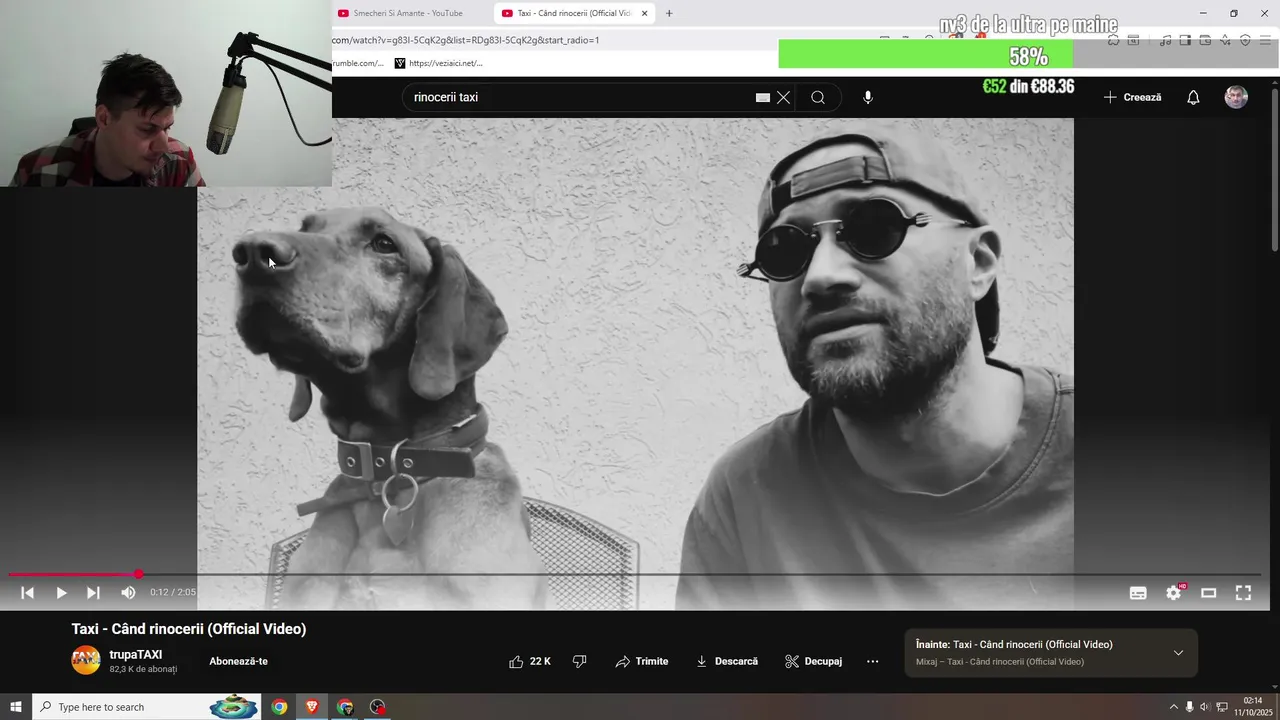Toggle the browser sidebar panel

pos(1185,40)
